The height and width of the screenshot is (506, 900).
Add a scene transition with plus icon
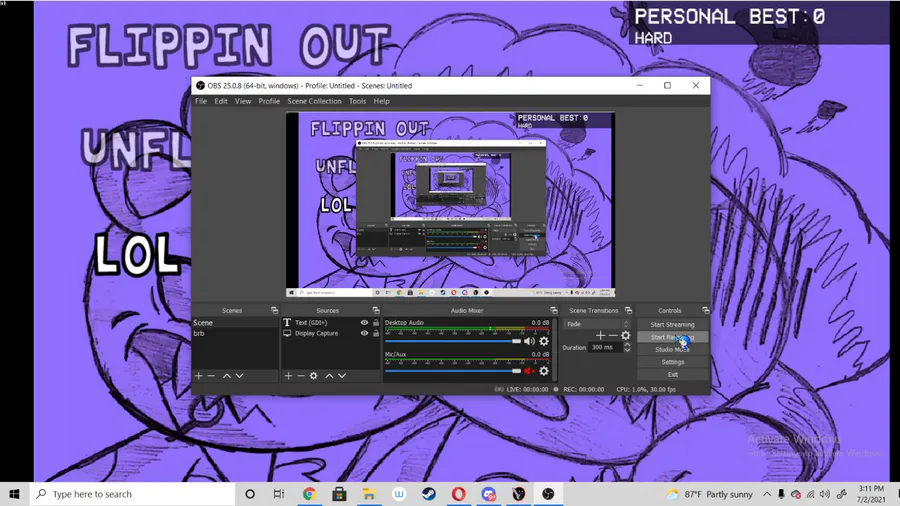pyautogui.click(x=600, y=336)
